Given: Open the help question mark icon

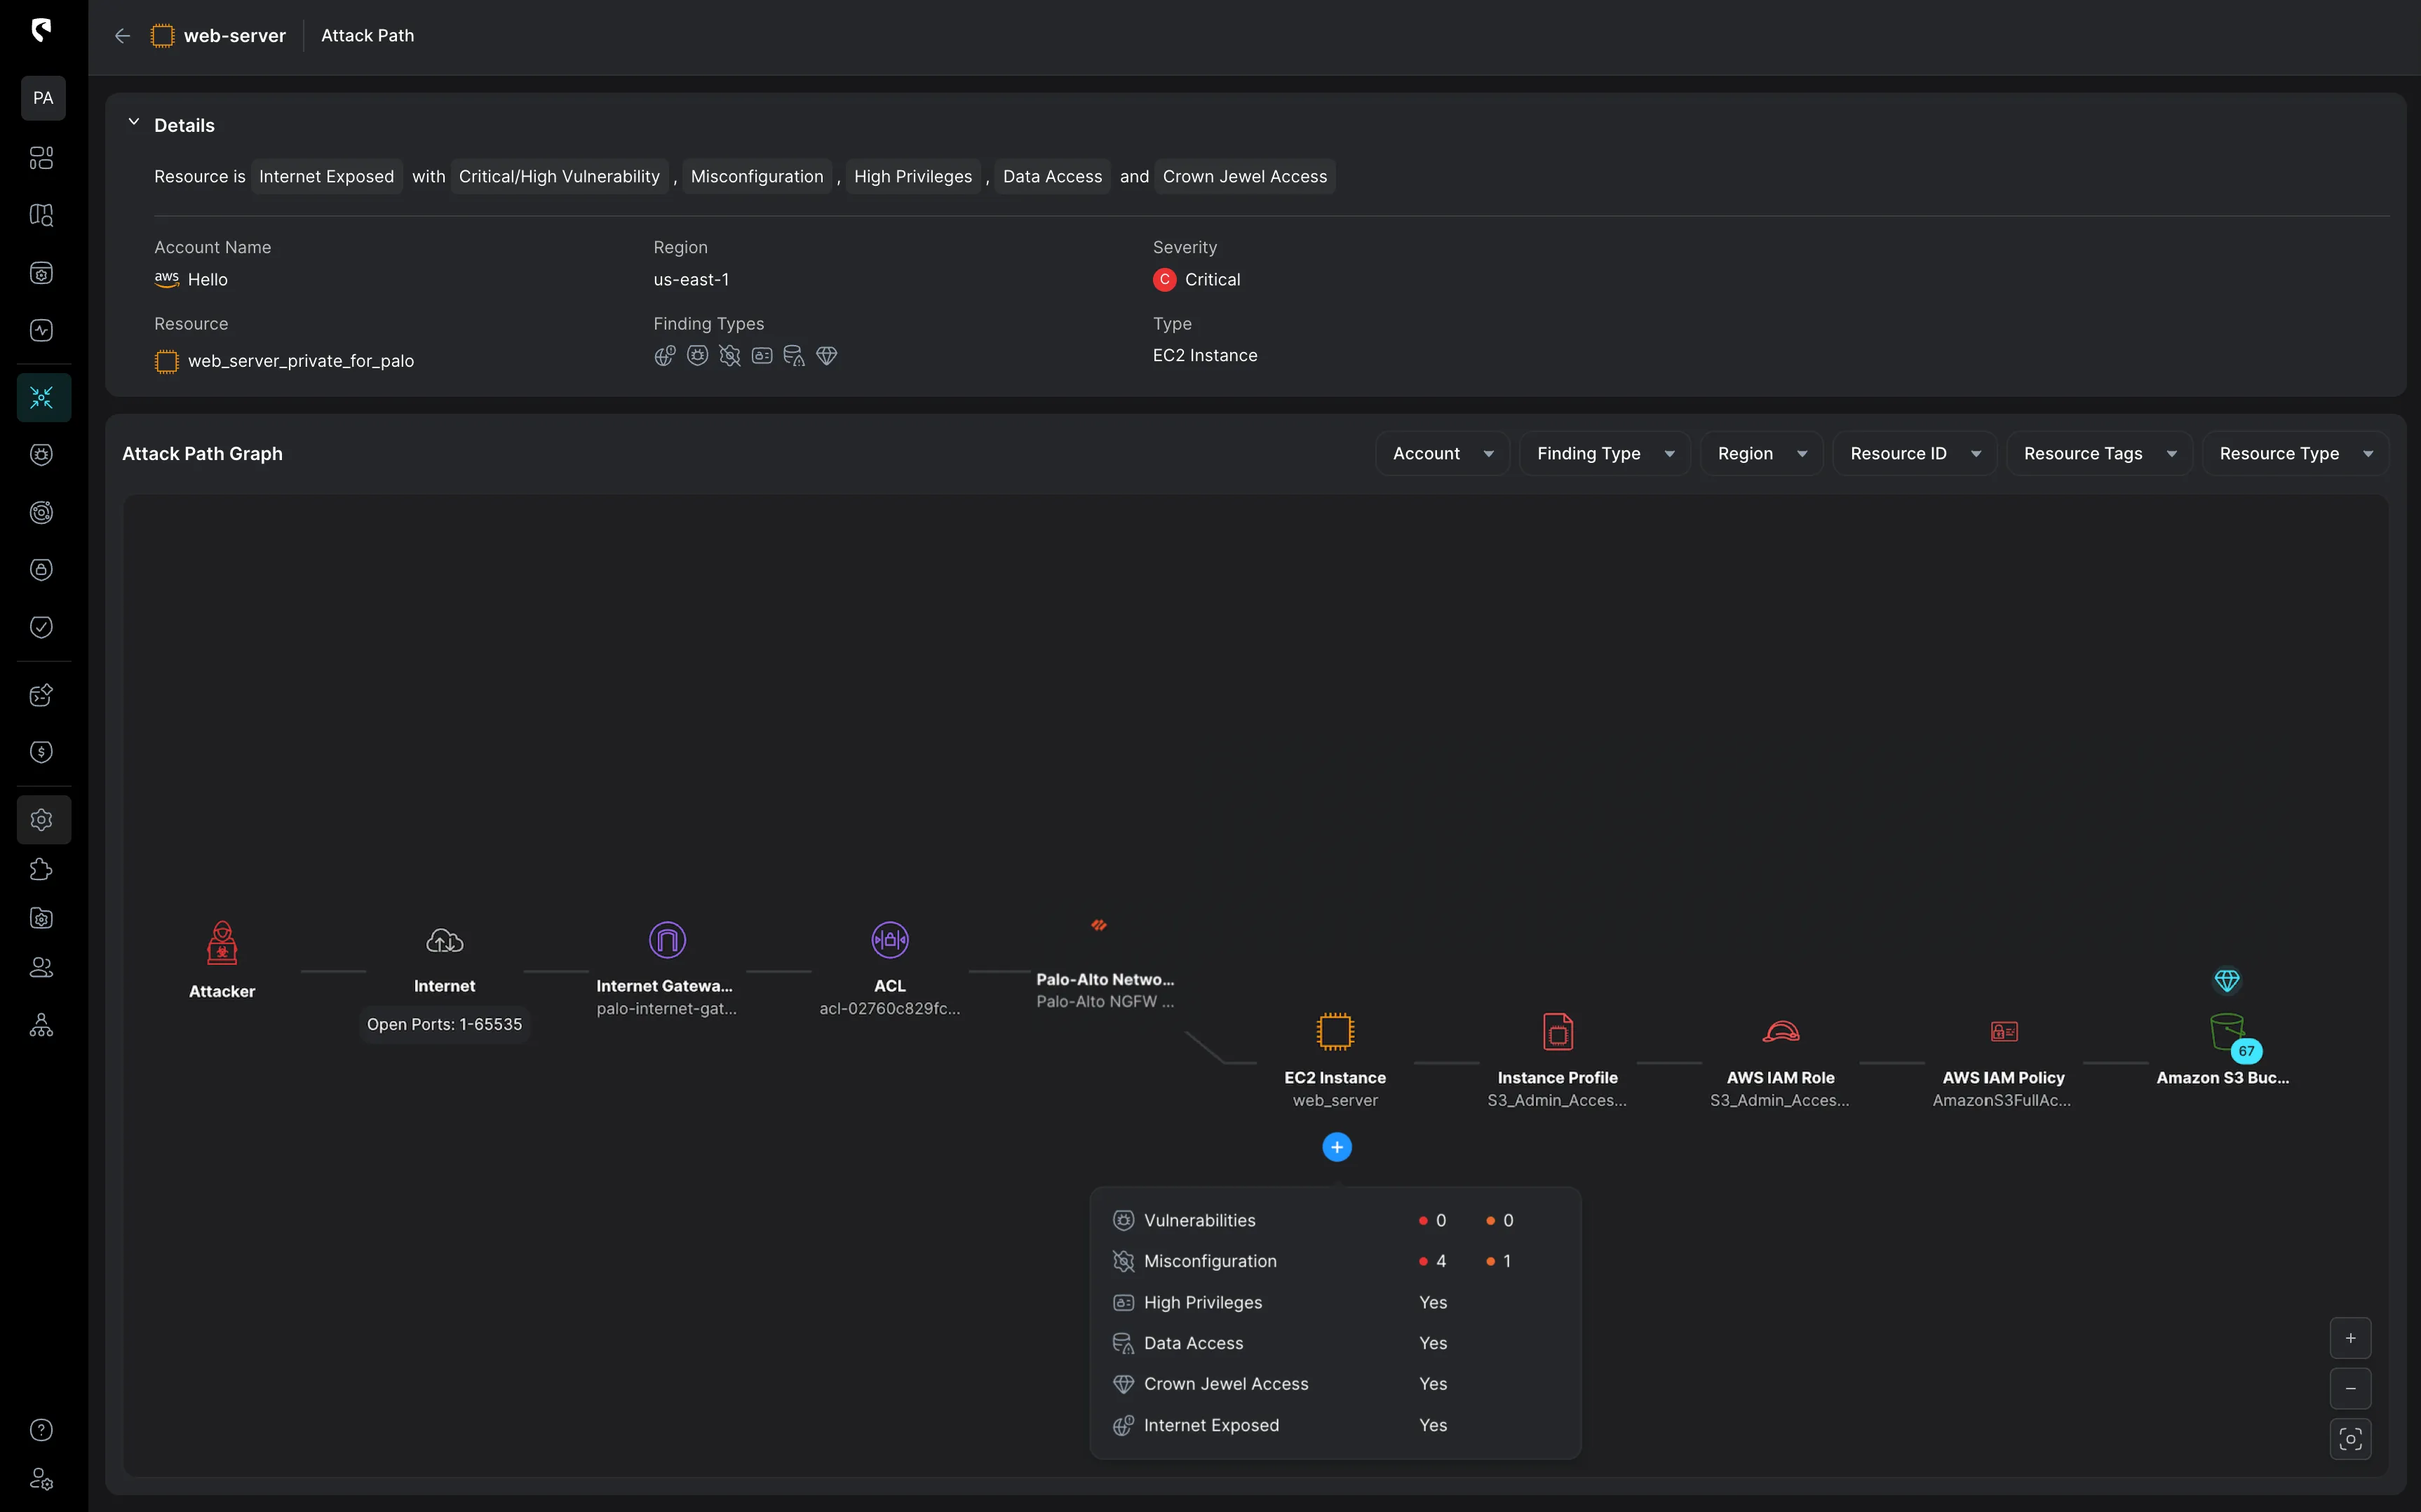Looking at the screenshot, I should pos(41,1430).
